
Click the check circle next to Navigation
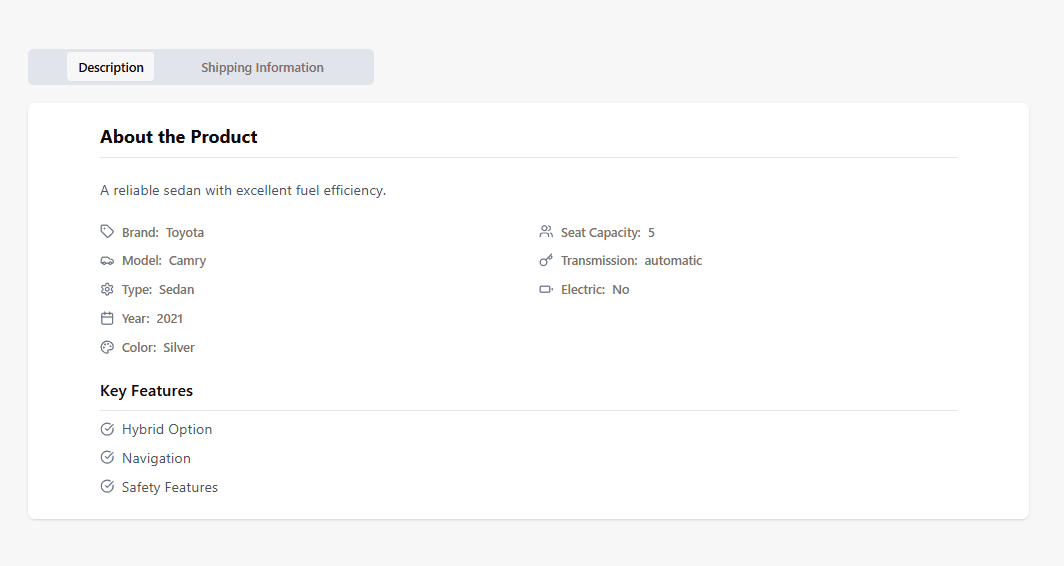[x=107, y=458]
